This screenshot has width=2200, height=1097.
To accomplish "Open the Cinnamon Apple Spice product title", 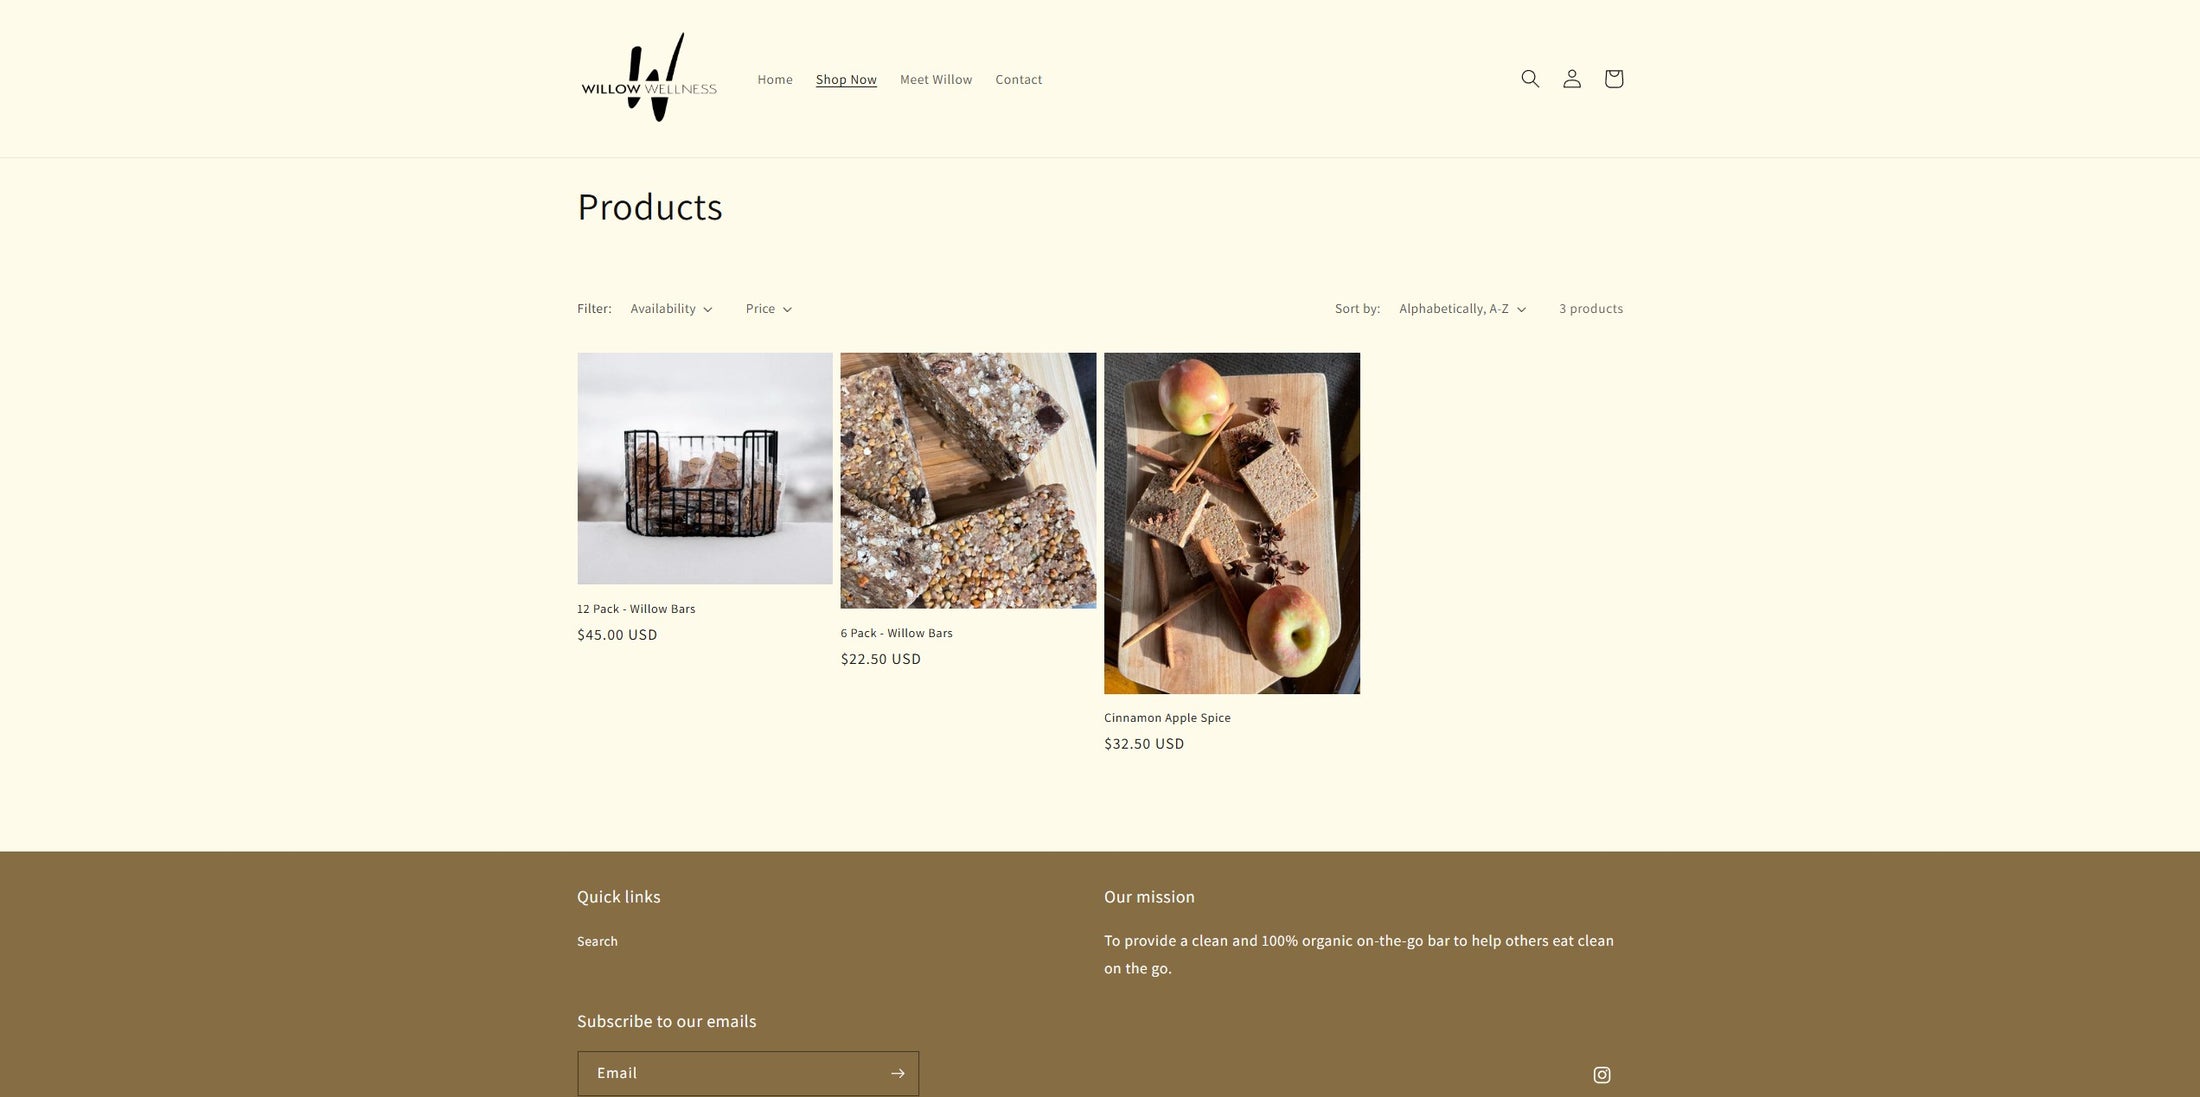I will click(x=1167, y=718).
